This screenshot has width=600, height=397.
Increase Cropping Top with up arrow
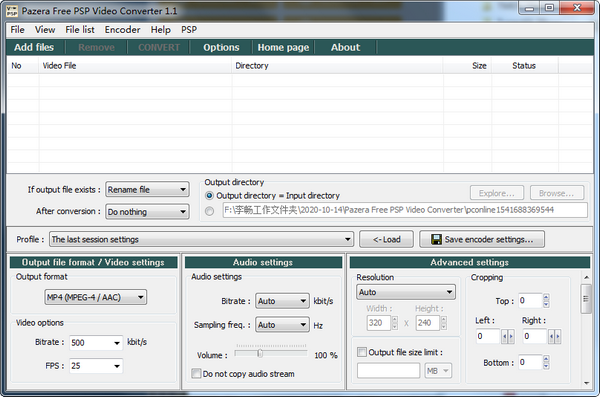tap(546, 297)
